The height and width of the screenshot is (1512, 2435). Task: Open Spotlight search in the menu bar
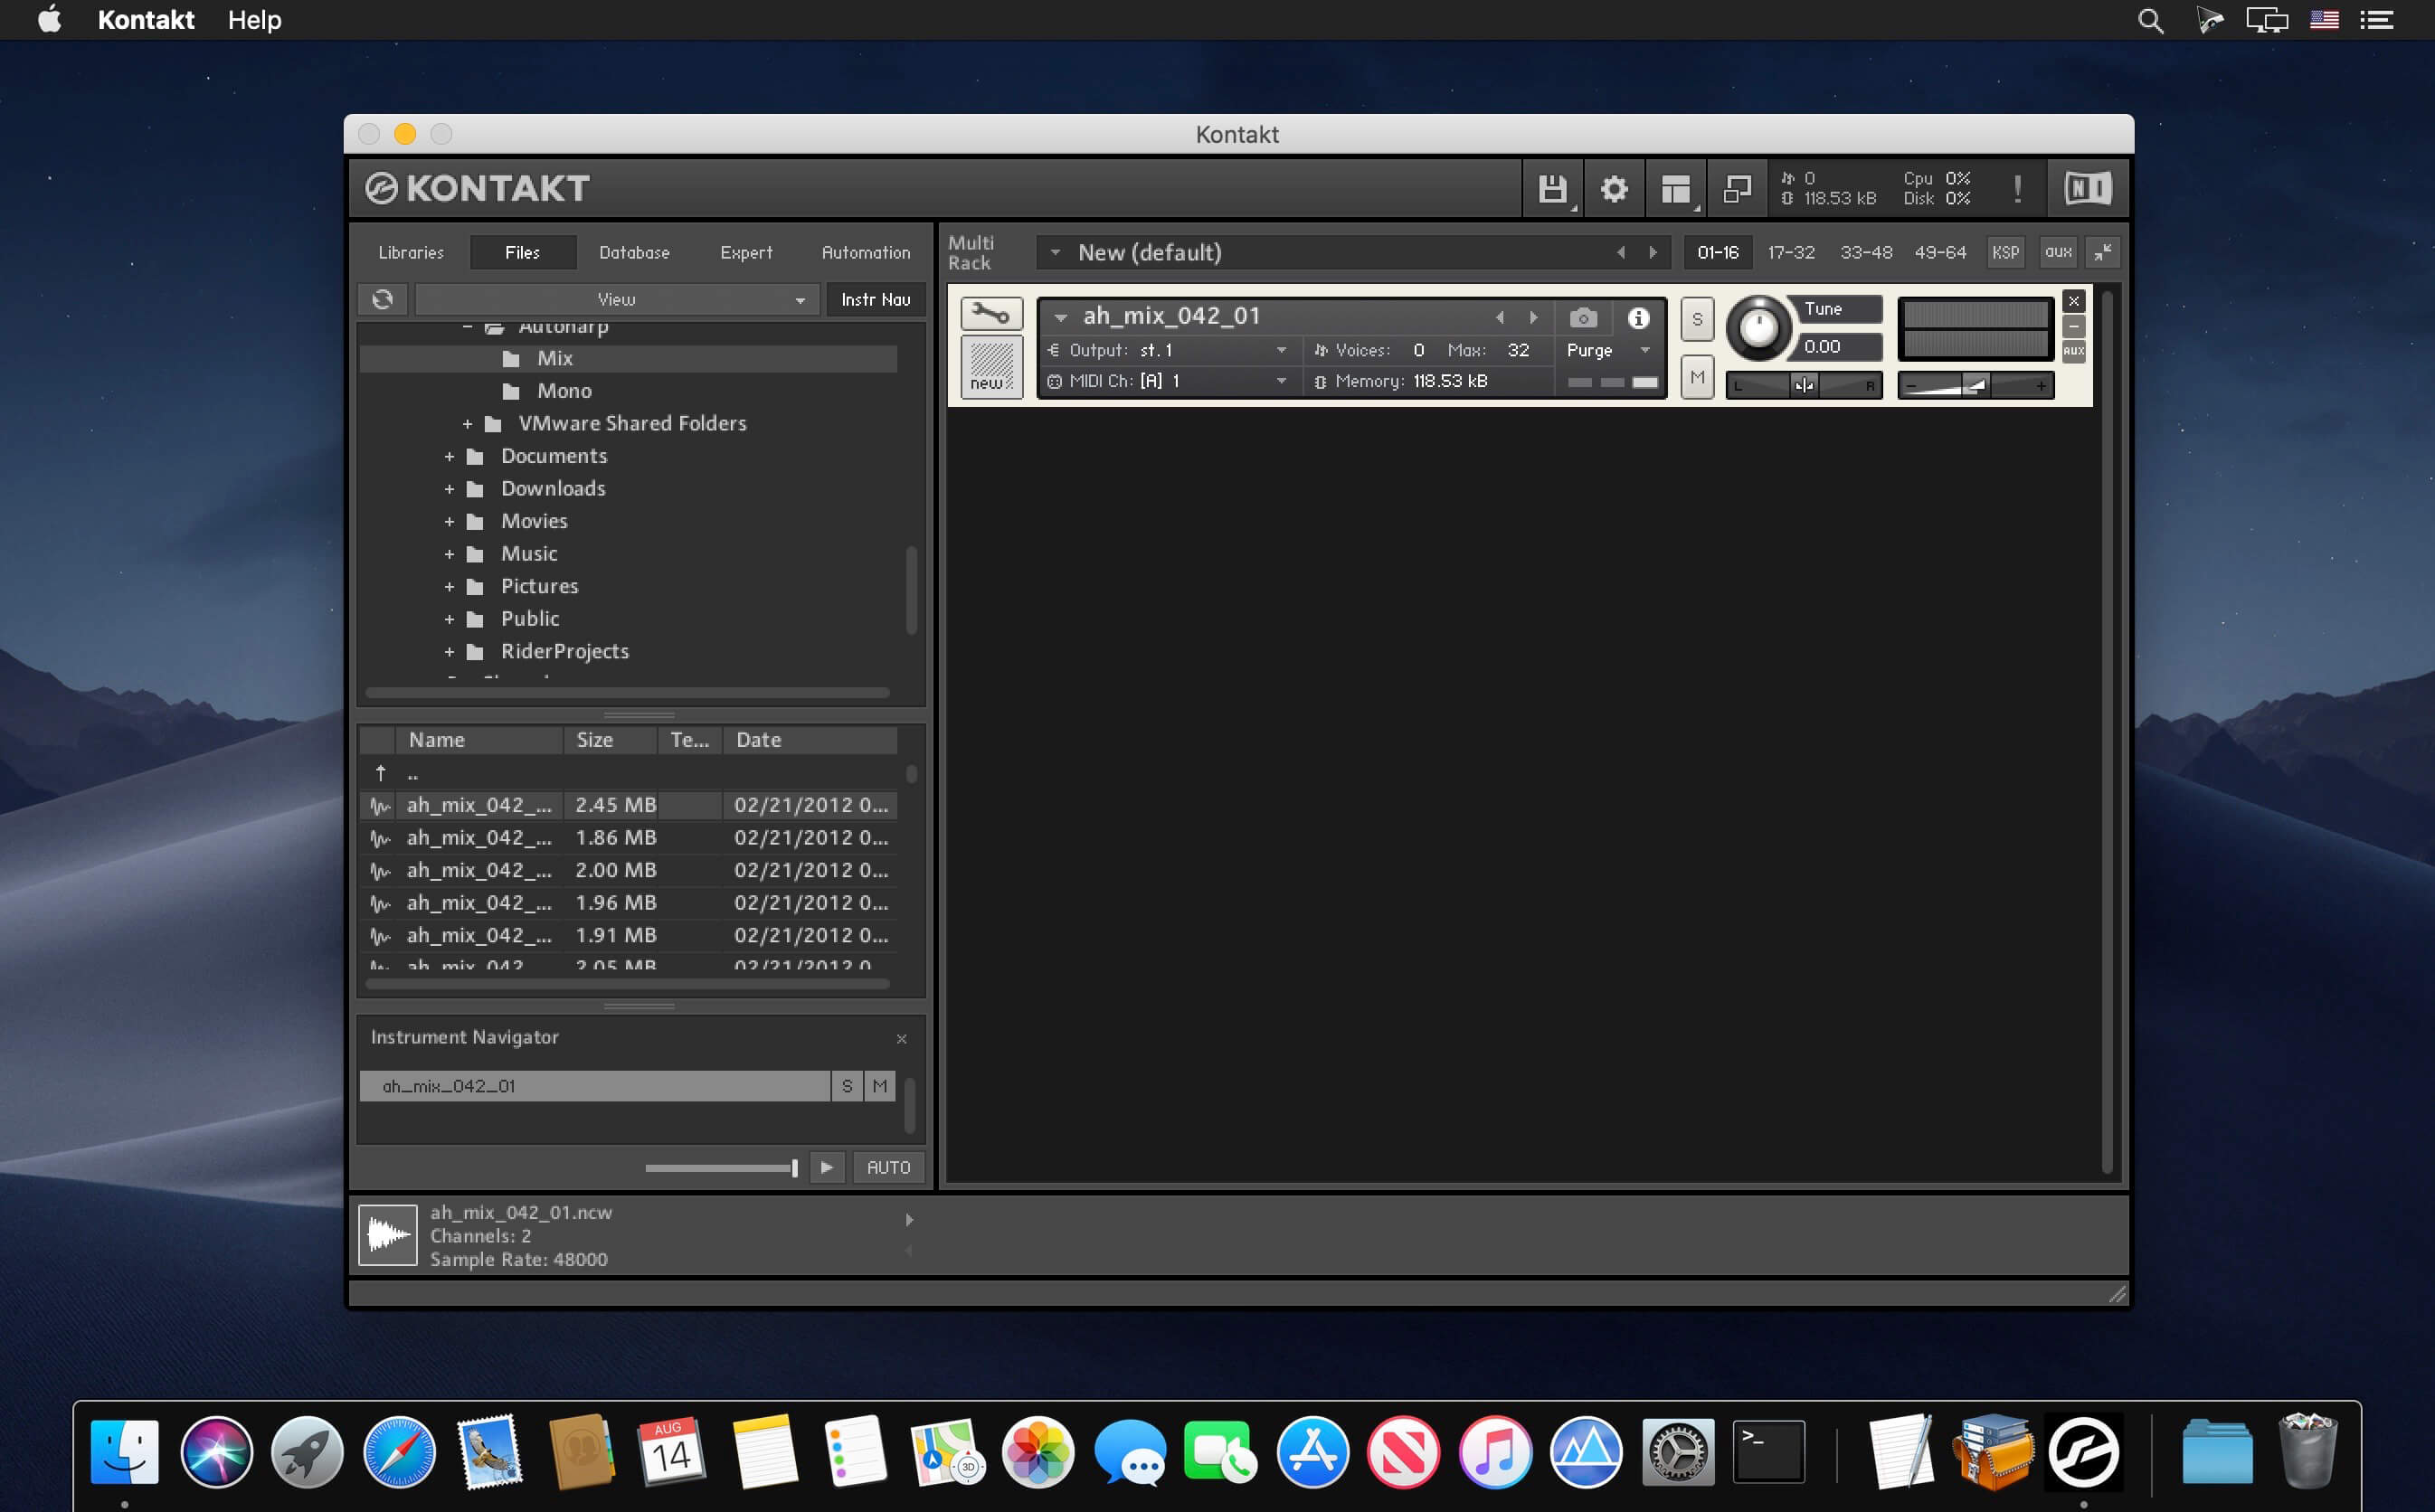2150,20
